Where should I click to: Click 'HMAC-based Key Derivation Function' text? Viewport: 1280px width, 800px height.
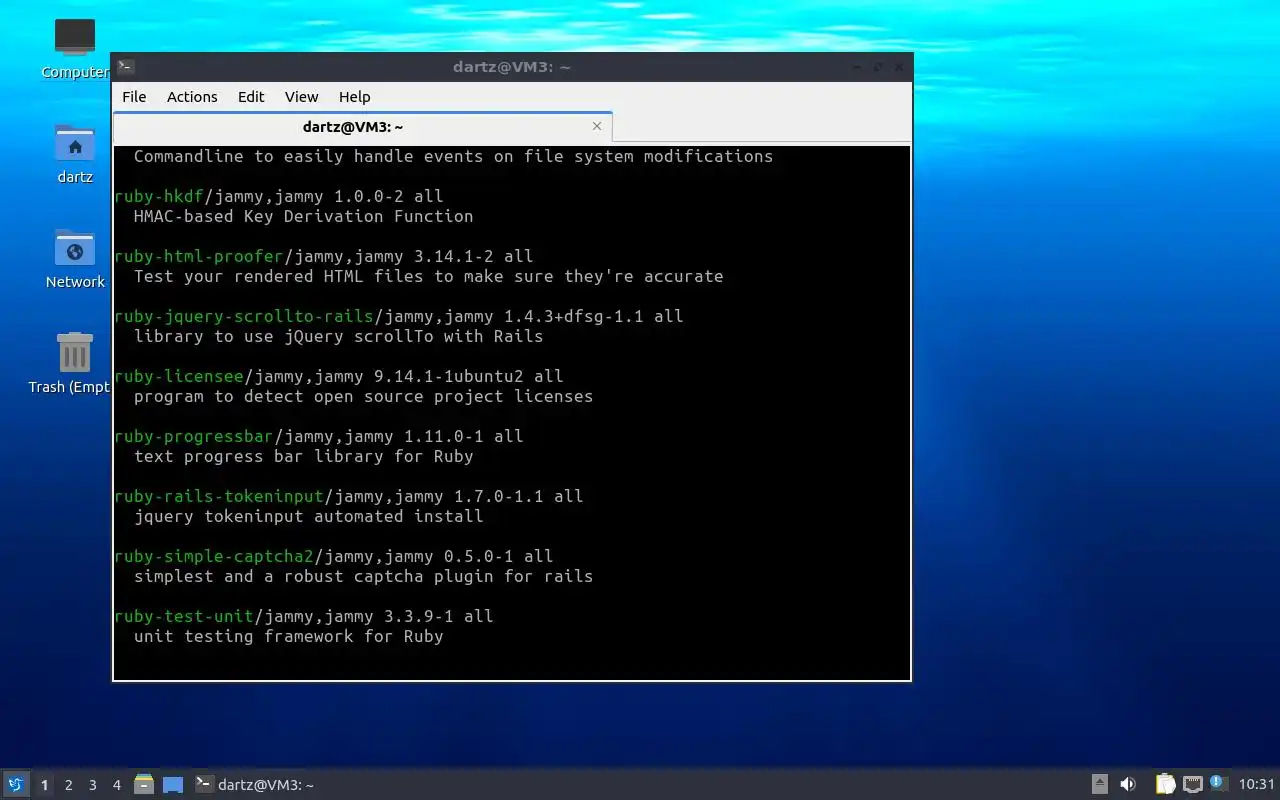pos(304,216)
